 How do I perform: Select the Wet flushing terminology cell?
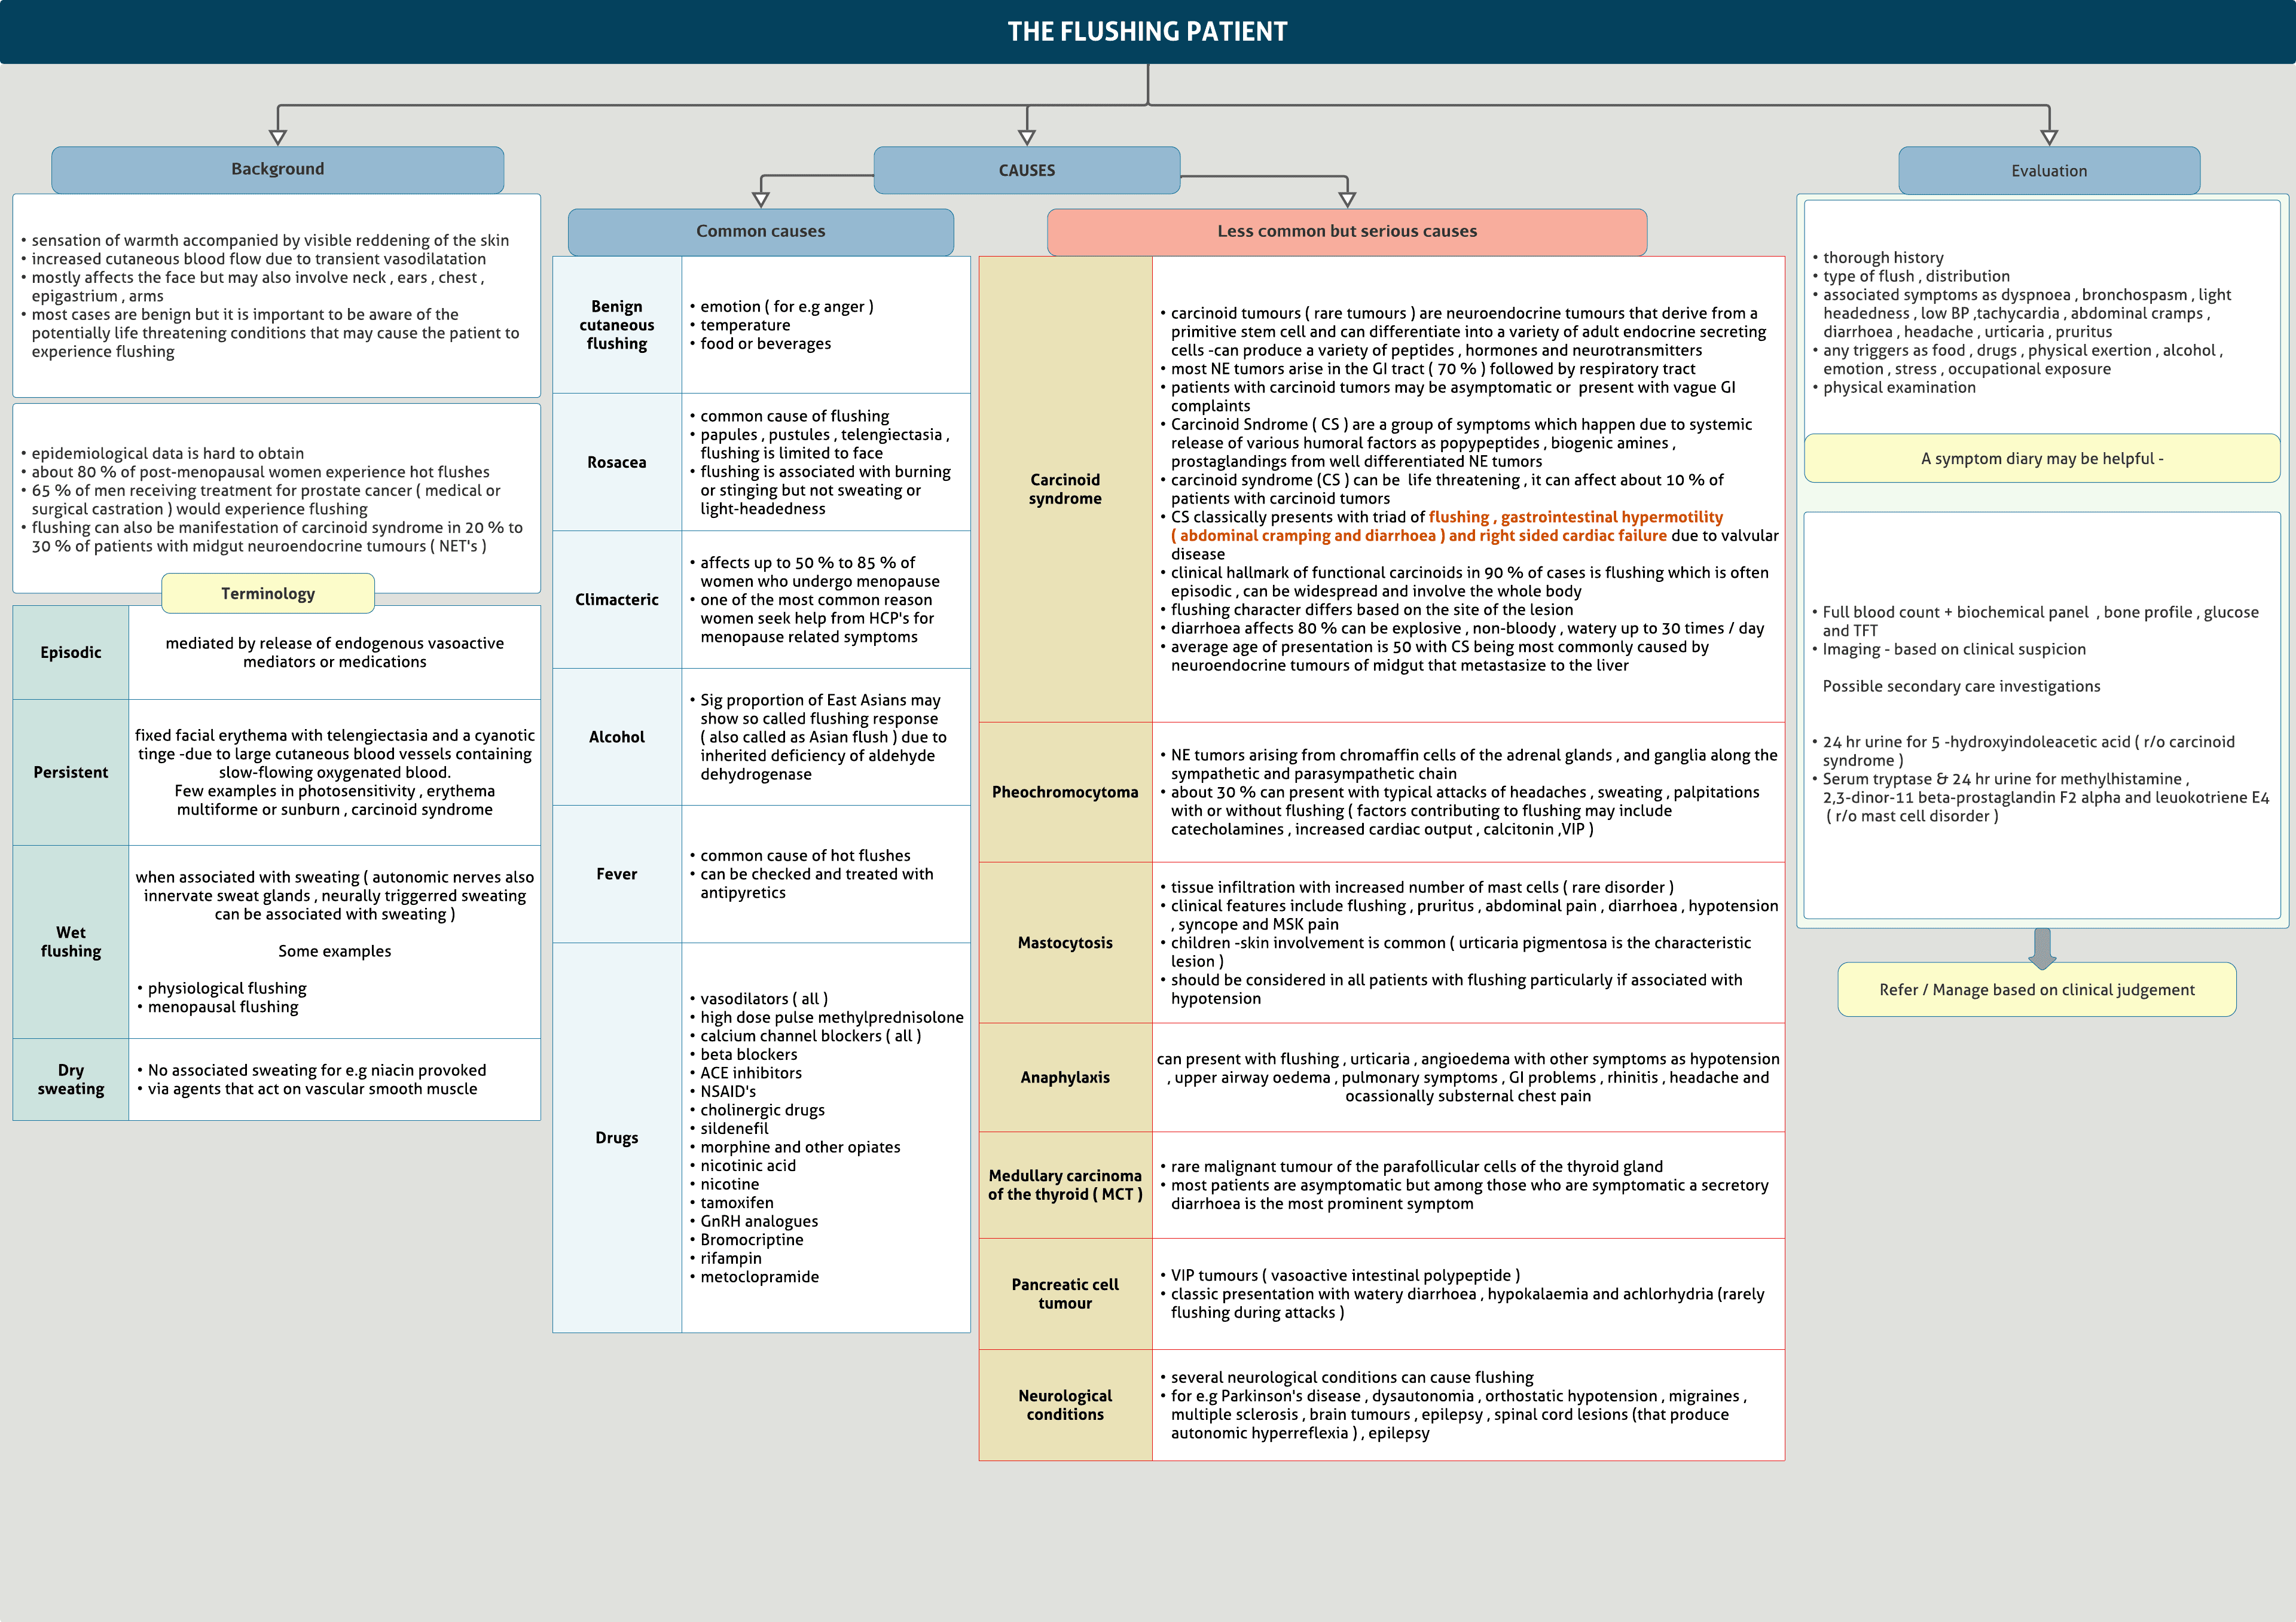point(70,941)
